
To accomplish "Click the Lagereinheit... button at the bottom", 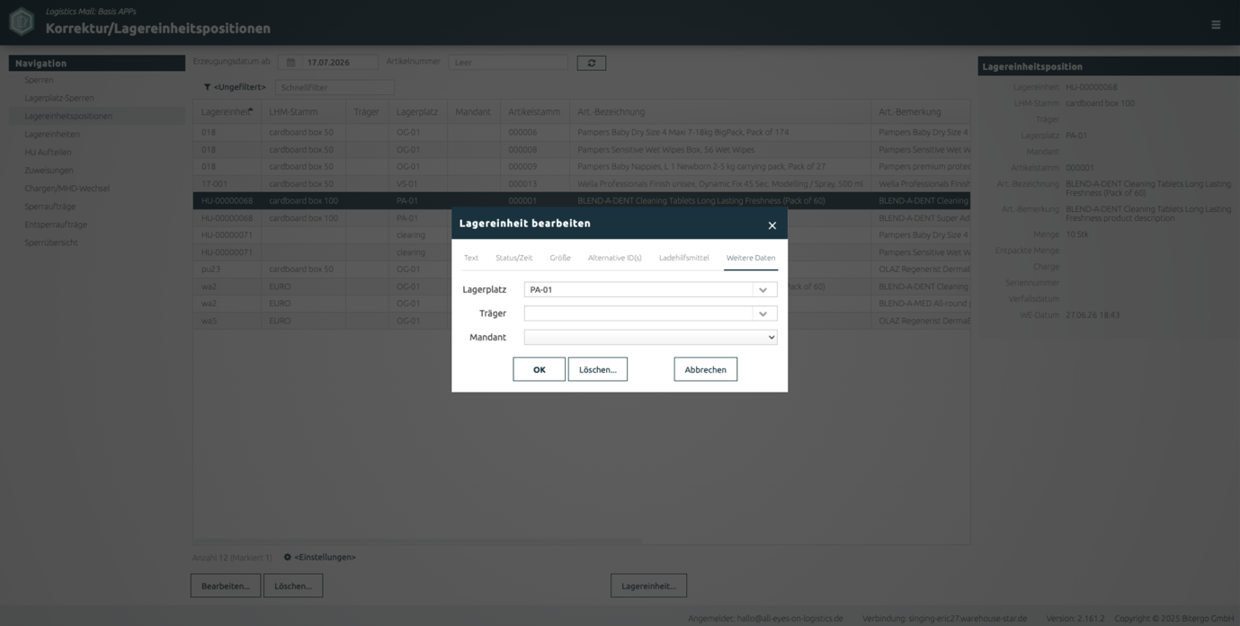I will [649, 586].
